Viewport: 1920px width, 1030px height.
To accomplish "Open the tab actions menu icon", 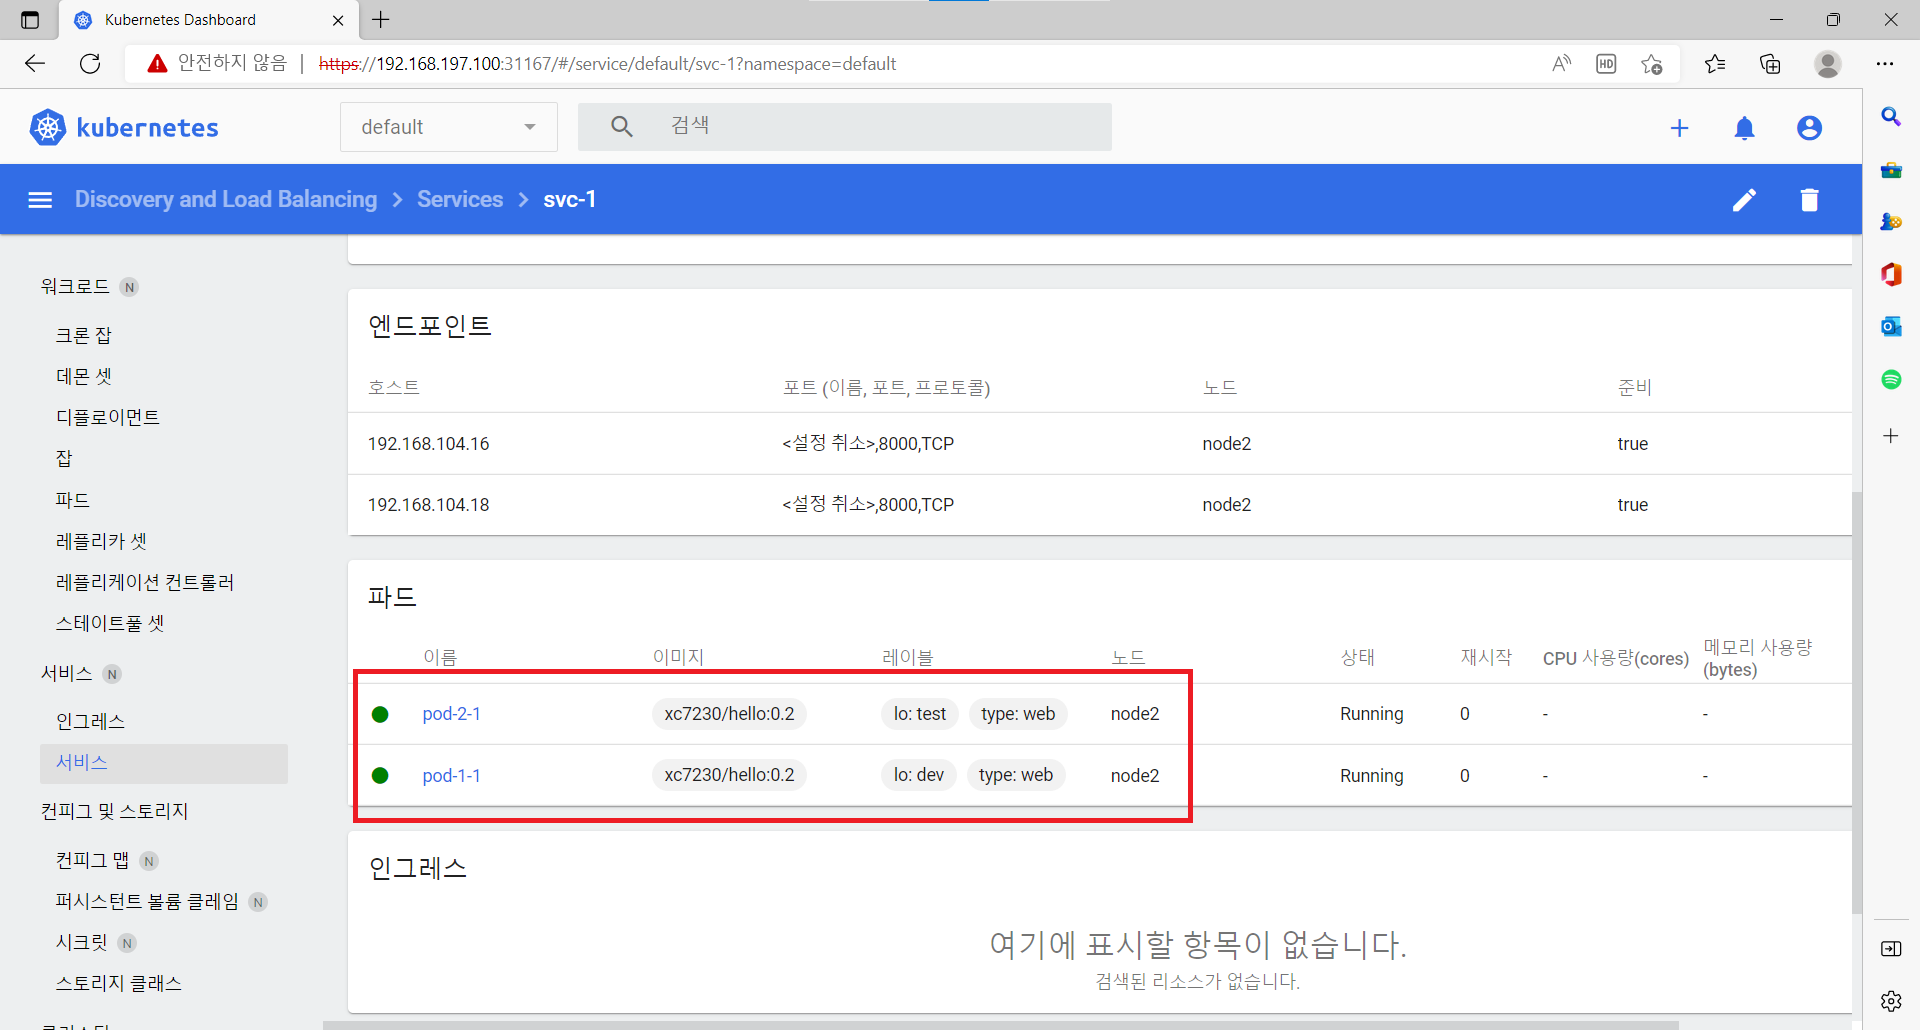I will [30, 20].
